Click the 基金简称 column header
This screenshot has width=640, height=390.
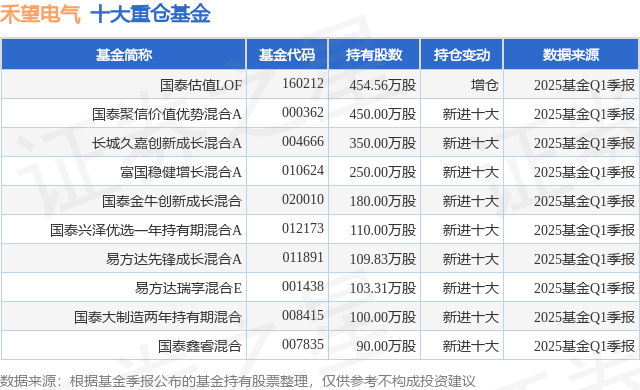[124, 55]
